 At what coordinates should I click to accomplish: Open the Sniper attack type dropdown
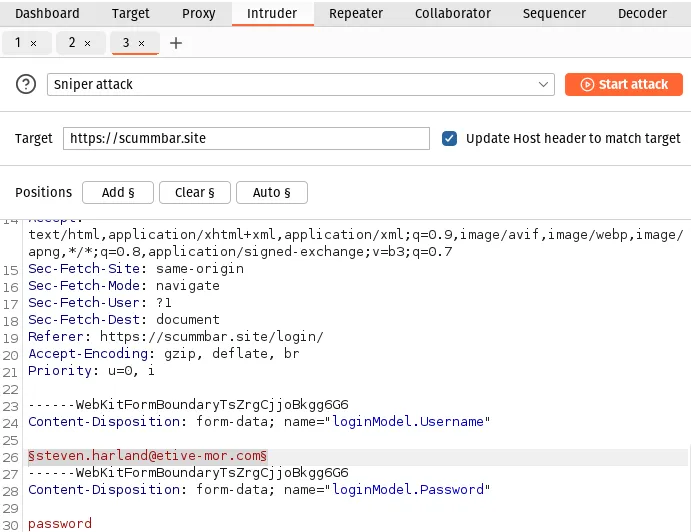tap(301, 84)
